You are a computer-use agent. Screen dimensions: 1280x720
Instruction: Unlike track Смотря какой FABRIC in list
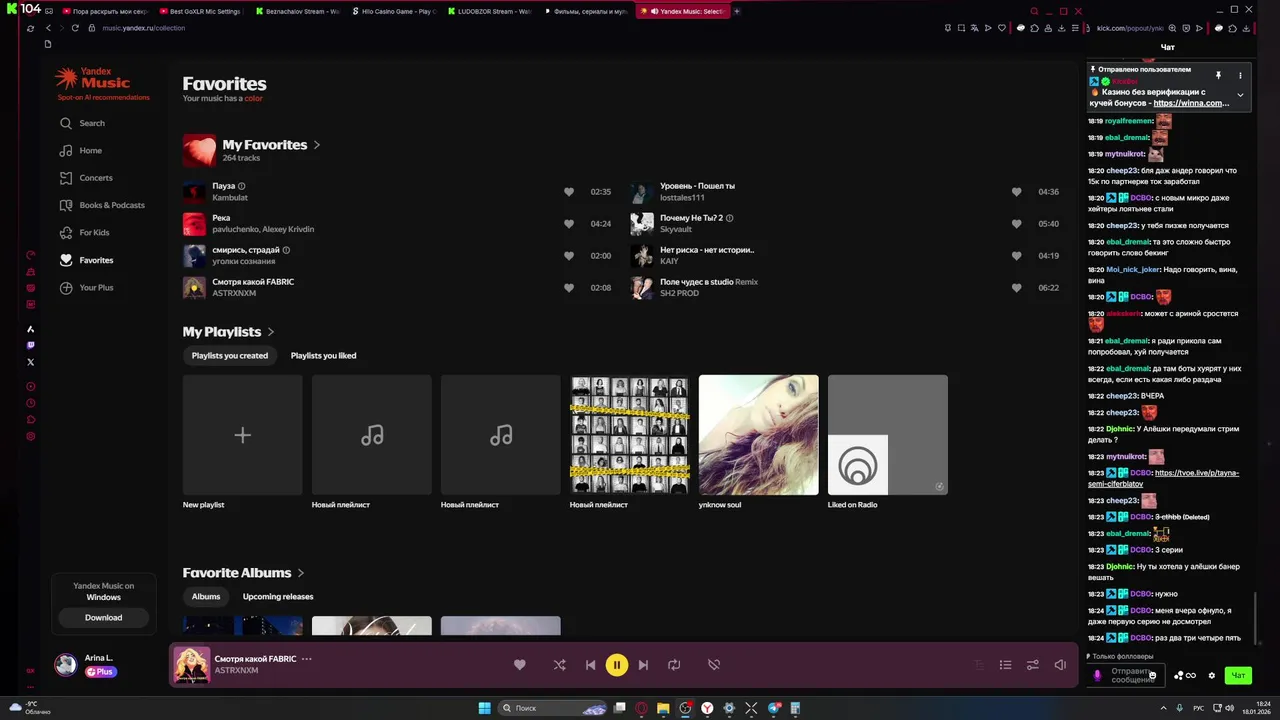click(x=569, y=288)
